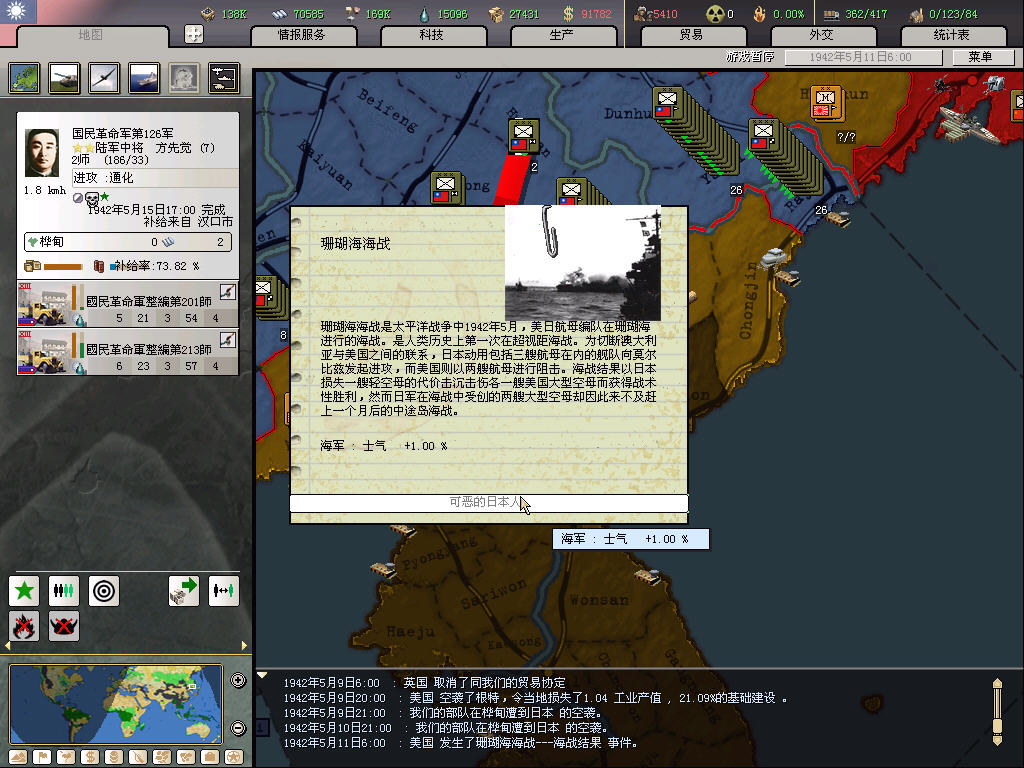Go to the 贸易 trade tab

tap(692, 35)
